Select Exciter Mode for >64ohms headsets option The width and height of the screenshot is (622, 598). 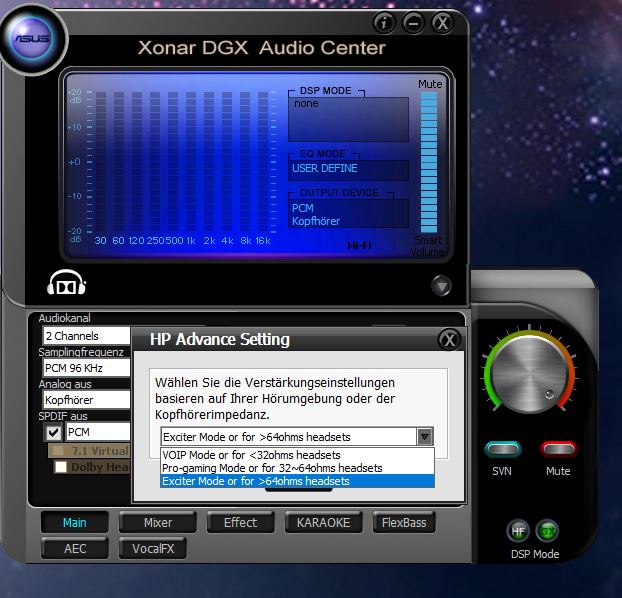pyautogui.click(x=297, y=481)
